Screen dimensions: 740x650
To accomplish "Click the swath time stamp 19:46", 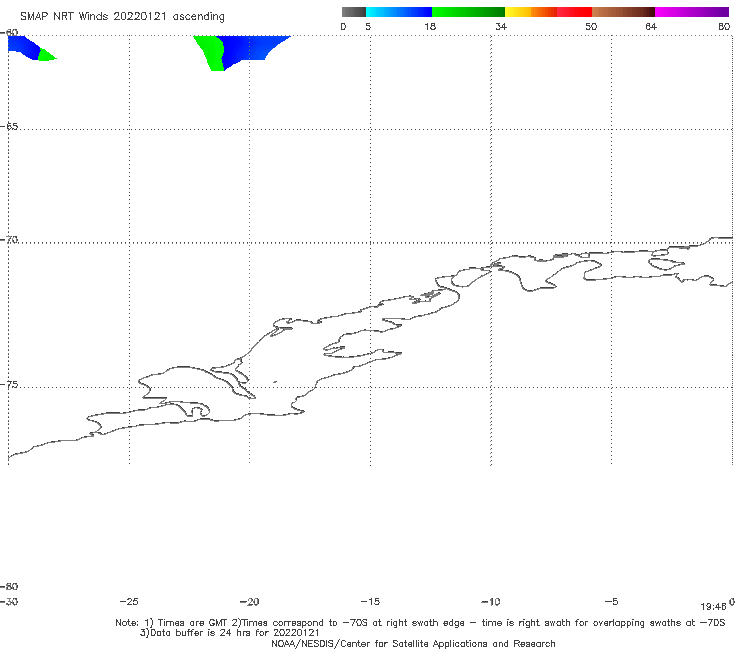I will (x=713, y=607).
